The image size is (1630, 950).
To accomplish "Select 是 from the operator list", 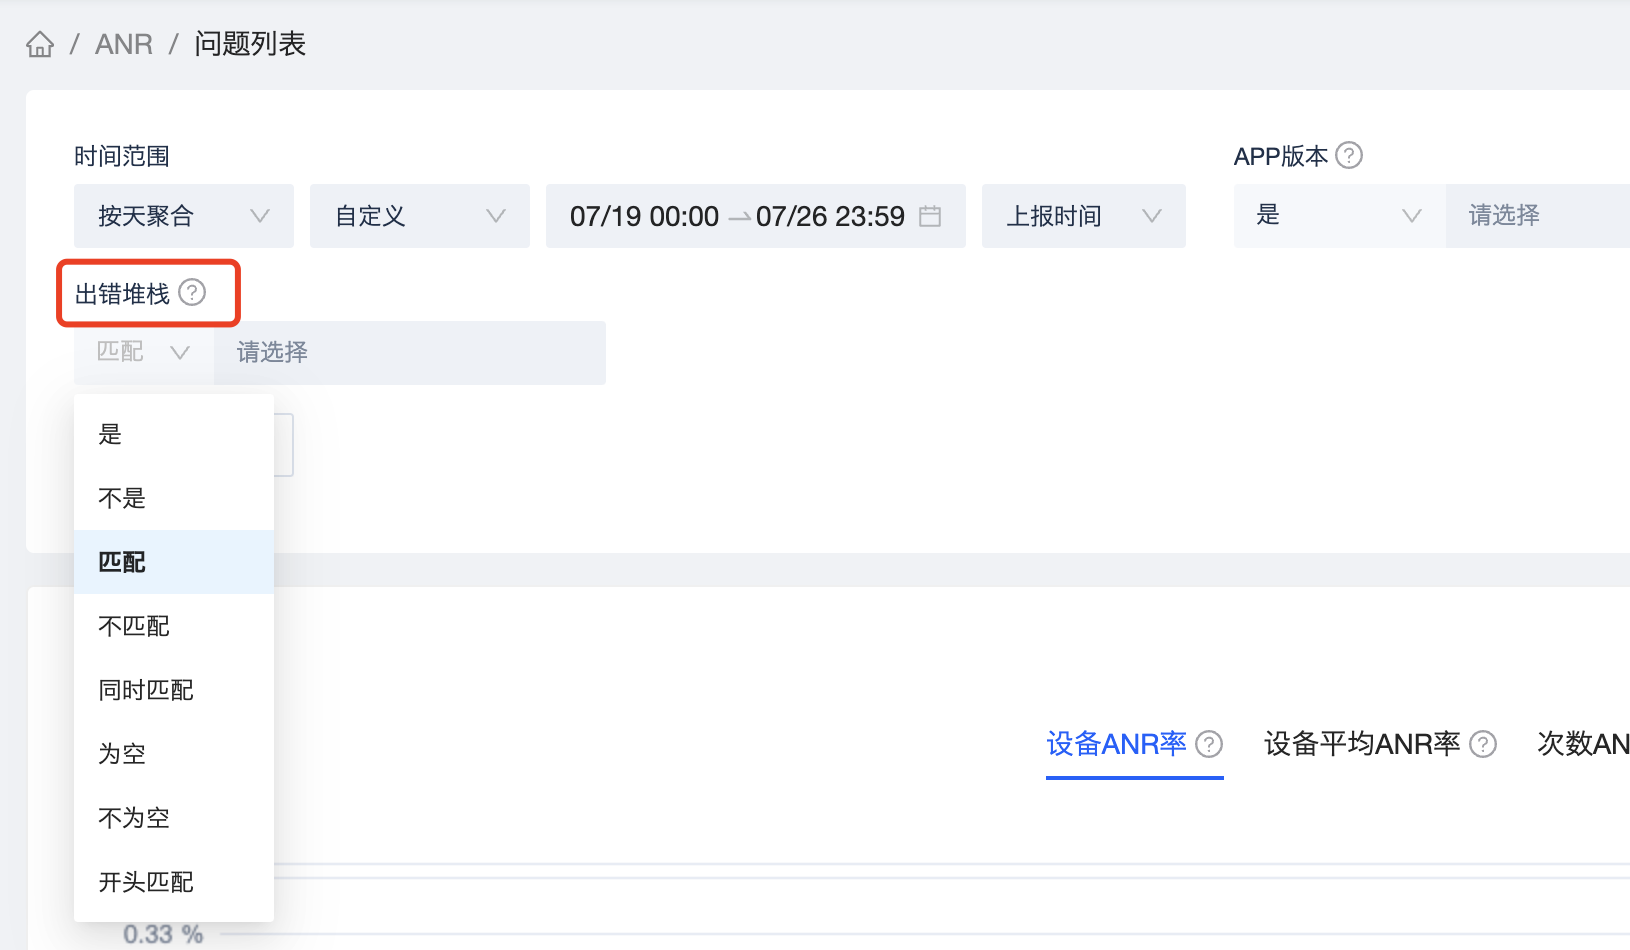I will 174,434.
